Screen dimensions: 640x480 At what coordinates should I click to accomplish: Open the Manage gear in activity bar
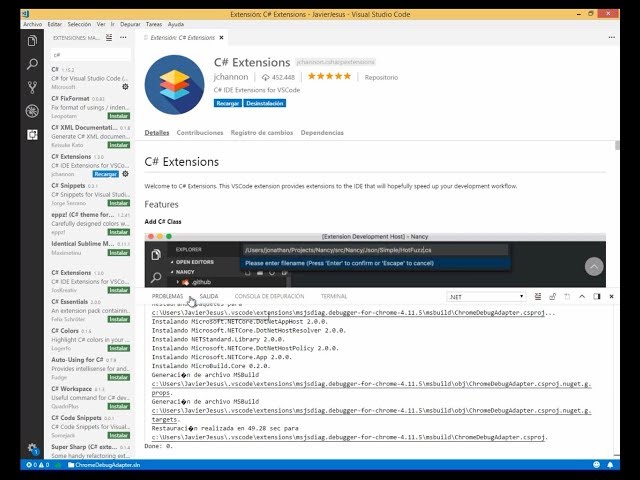click(x=32, y=448)
